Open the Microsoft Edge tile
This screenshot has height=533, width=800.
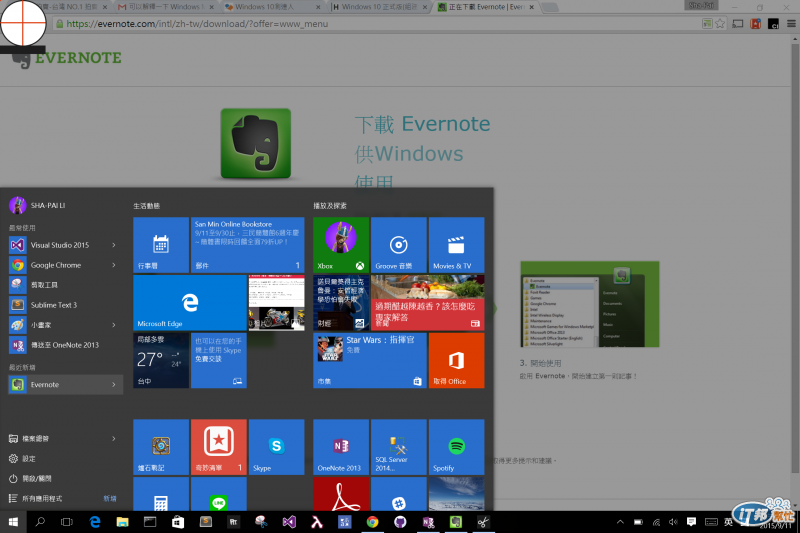coord(190,302)
